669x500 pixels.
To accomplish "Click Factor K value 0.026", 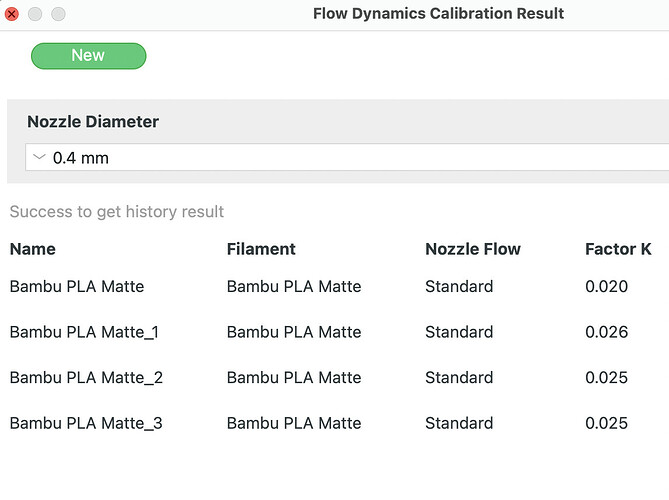I will [606, 332].
